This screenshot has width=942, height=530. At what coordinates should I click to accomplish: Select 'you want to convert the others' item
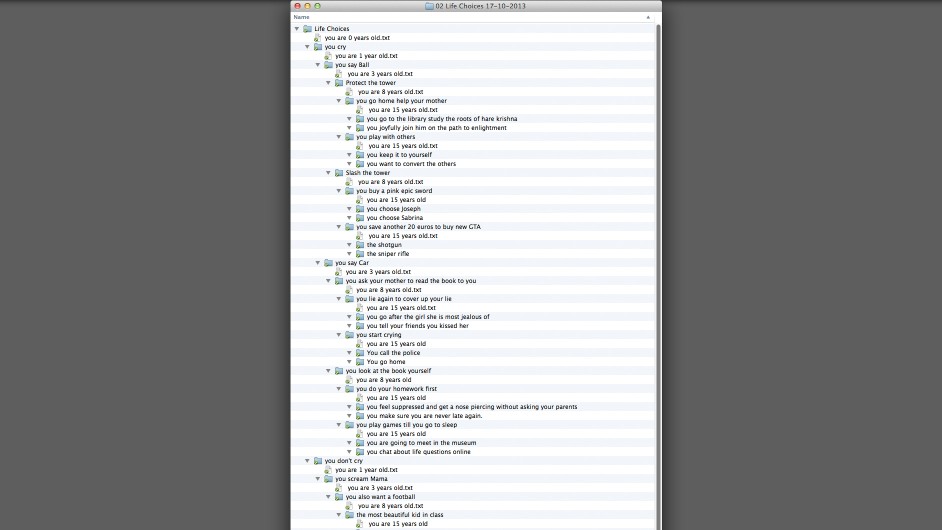tap(410, 164)
